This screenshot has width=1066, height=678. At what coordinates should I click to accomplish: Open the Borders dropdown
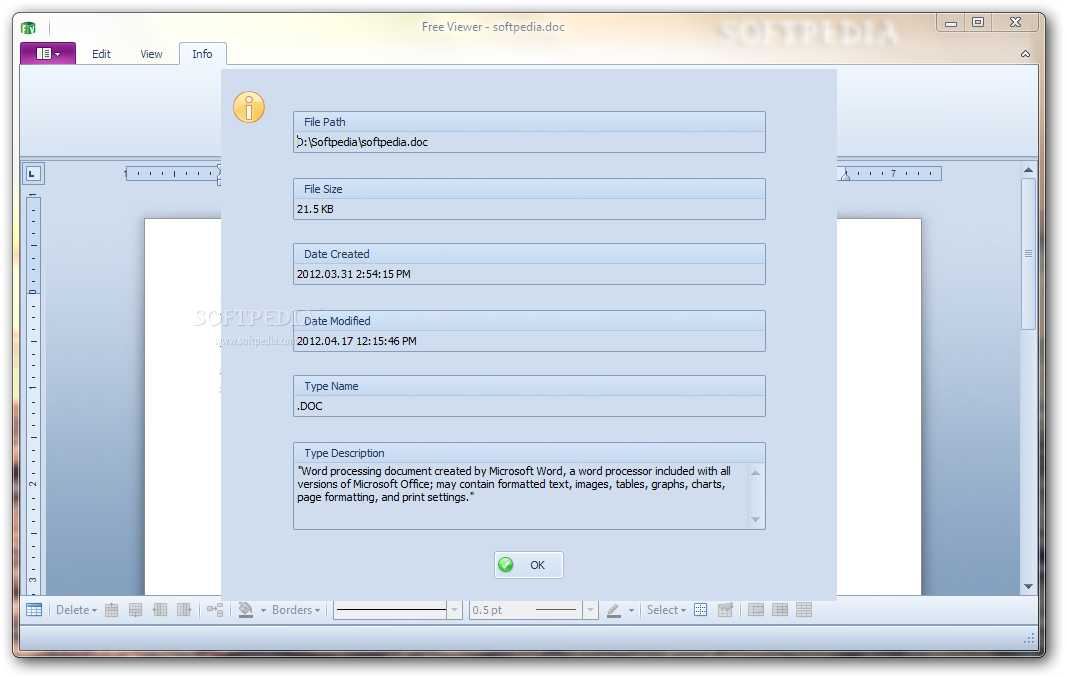tap(296, 610)
